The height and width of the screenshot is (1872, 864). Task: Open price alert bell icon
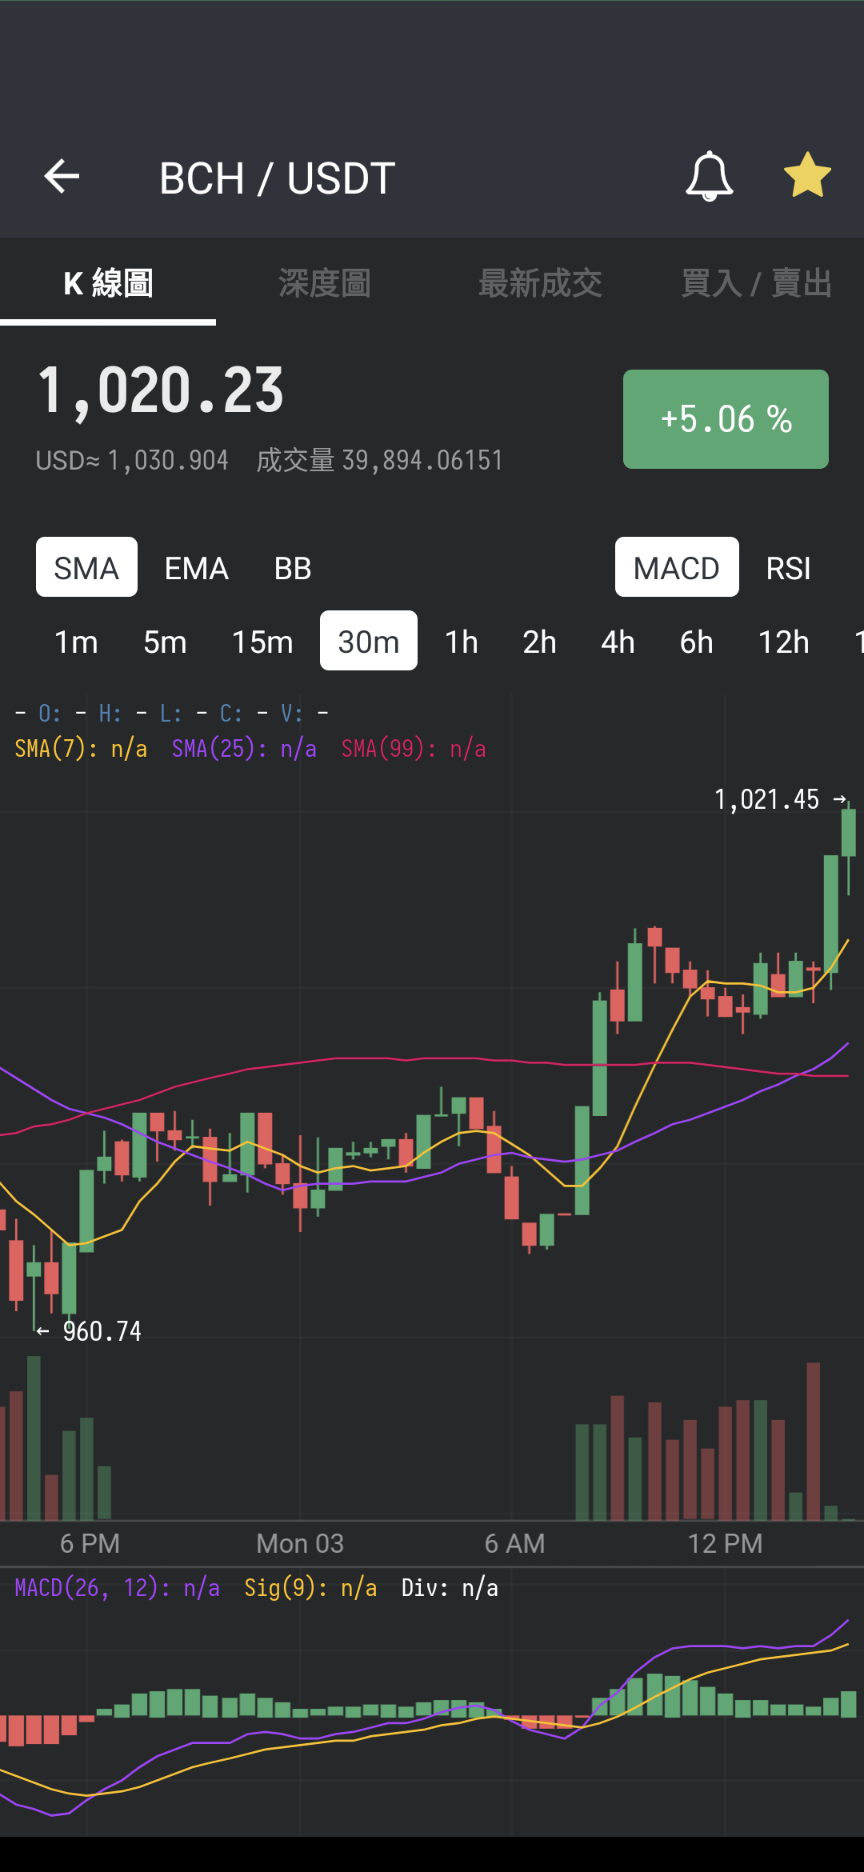tap(709, 177)
